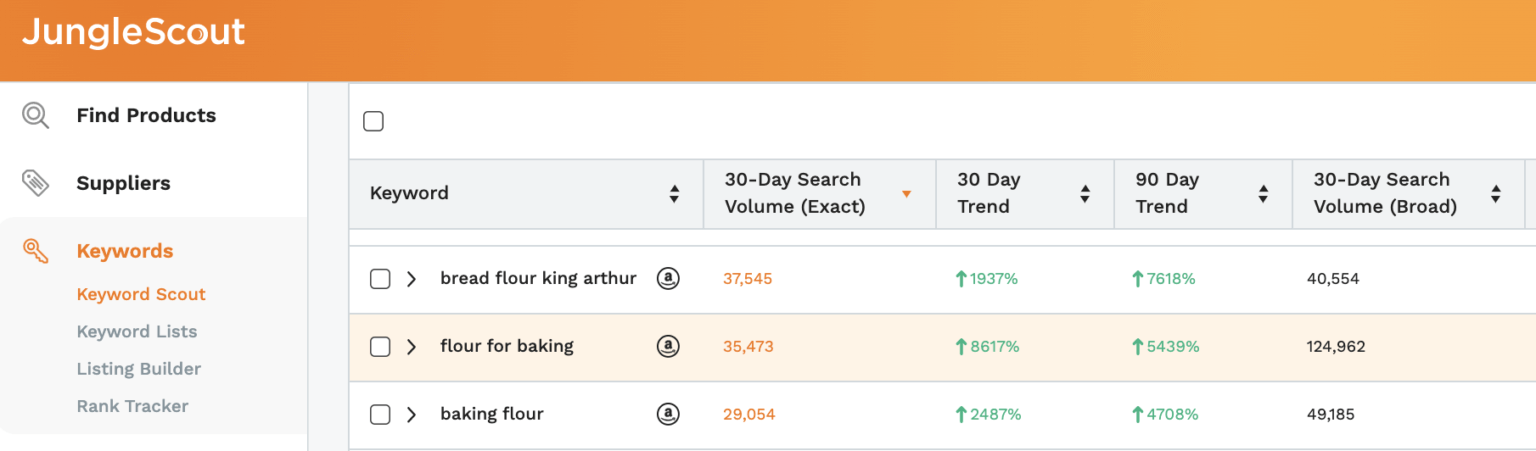
Task: Click Amazon icon beside bread flour king arthur
Action: pos(668,279)
